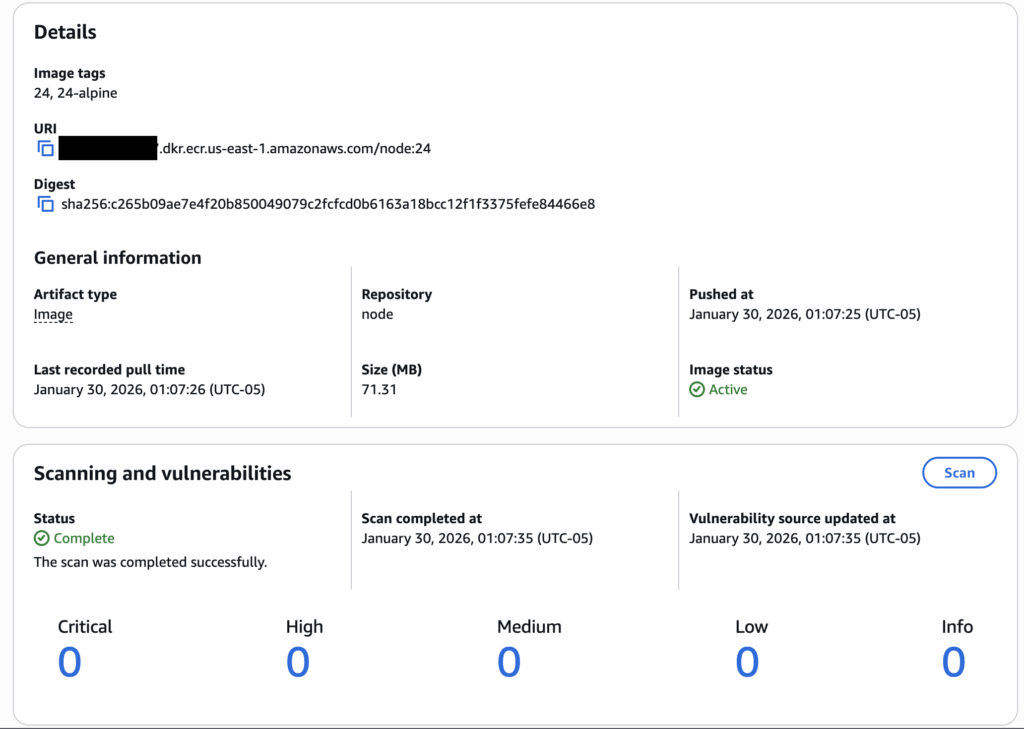Click the Scan completed at timestamp
Viewport: 1024px width, 729px height.
point(477,538)
